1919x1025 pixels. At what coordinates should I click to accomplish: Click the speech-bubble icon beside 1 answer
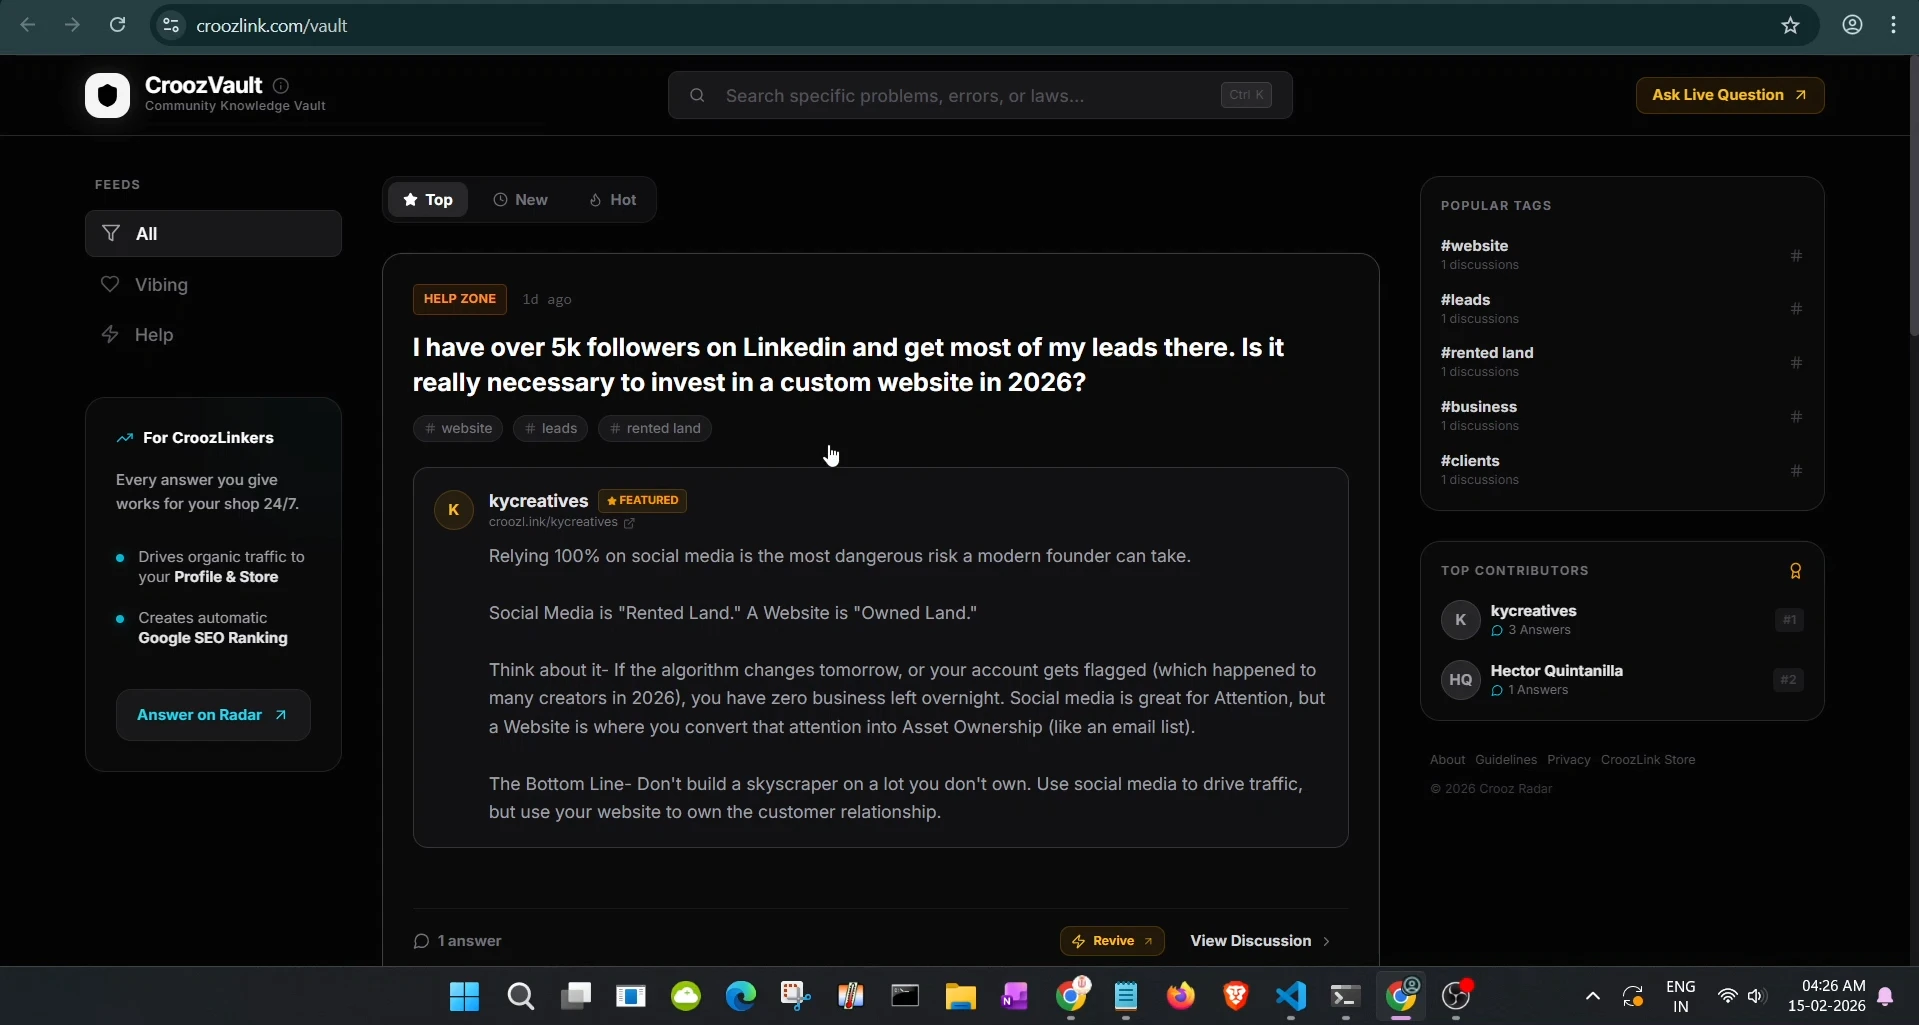(x=421, y=941)
